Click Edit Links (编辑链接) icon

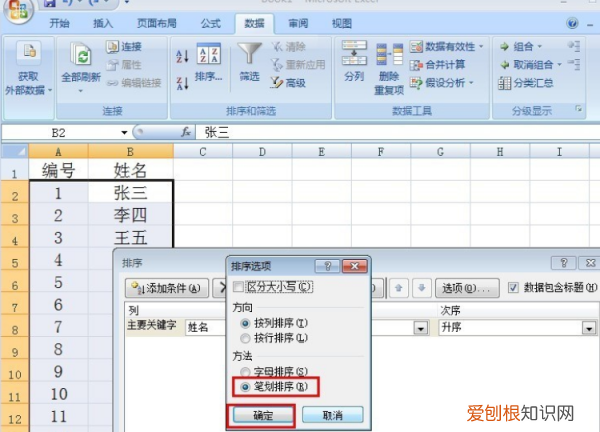tap(112, 83)
